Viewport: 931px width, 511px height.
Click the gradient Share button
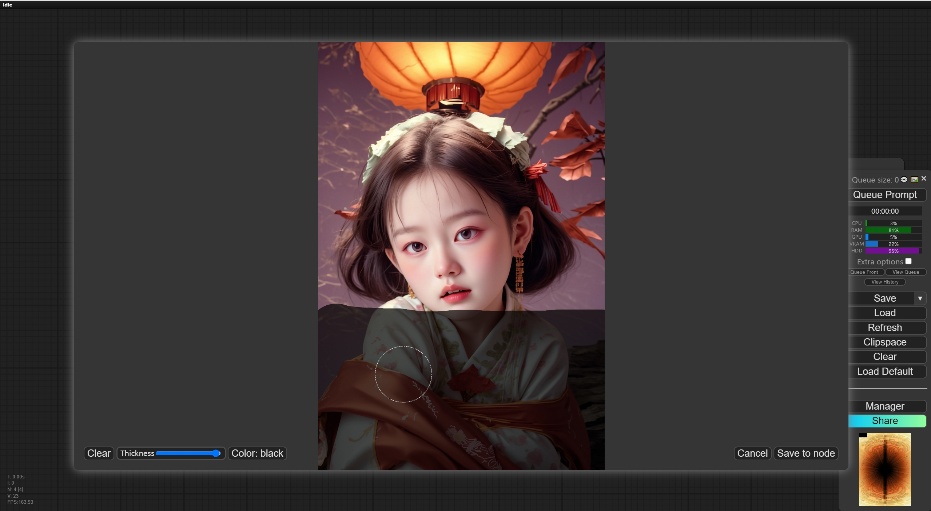[x=885, y=421]
